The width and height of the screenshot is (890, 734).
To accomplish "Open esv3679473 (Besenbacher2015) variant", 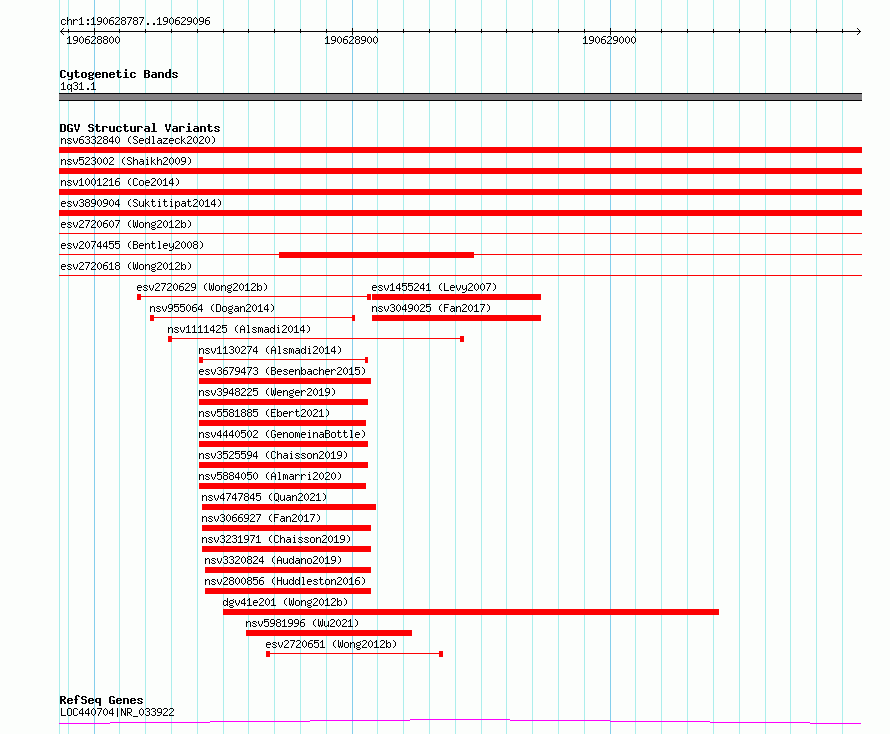I will (282, 371).
